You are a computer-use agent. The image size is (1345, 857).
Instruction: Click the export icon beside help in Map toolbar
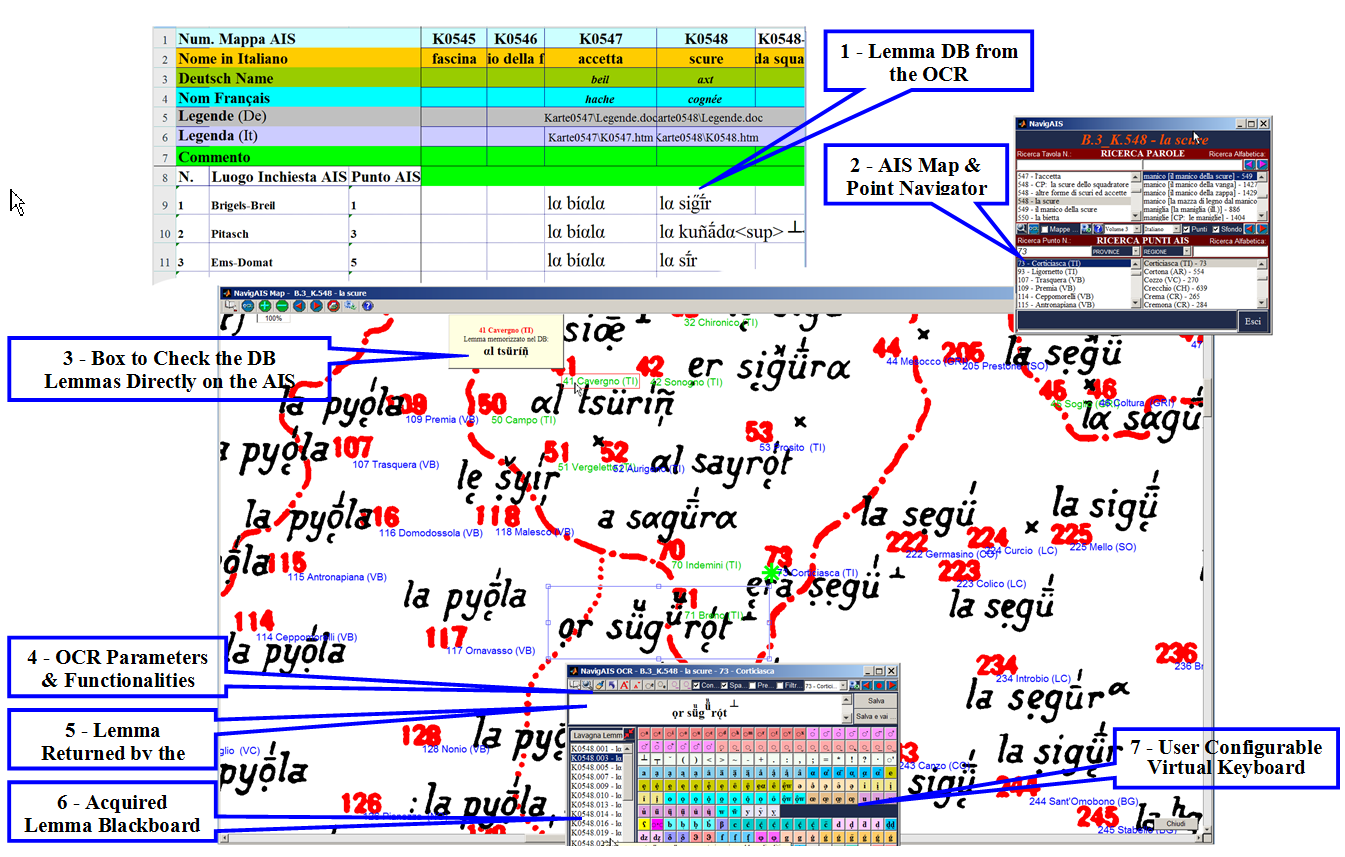(350, 305)
